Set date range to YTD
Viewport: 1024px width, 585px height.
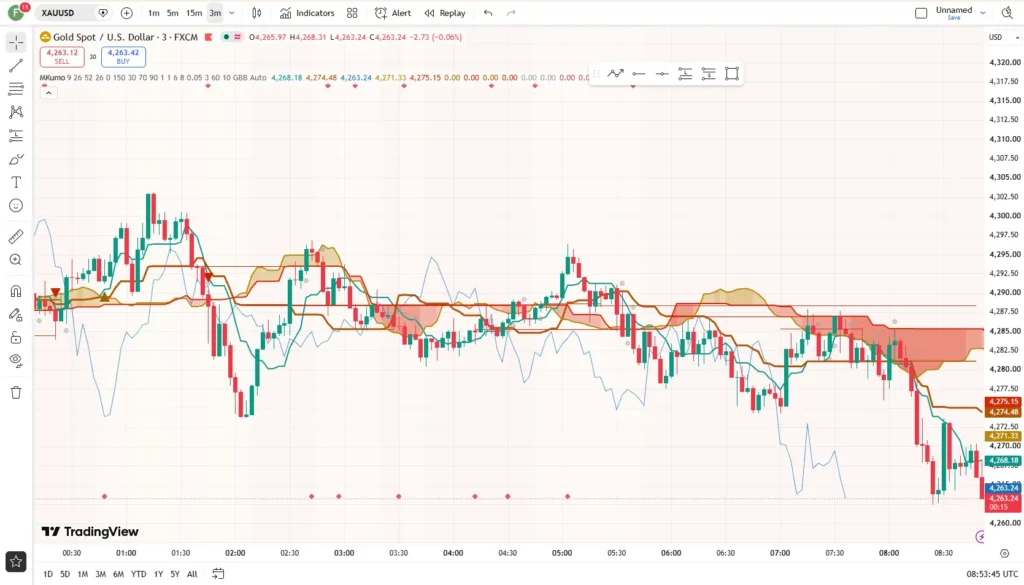(x=138, y=574)
